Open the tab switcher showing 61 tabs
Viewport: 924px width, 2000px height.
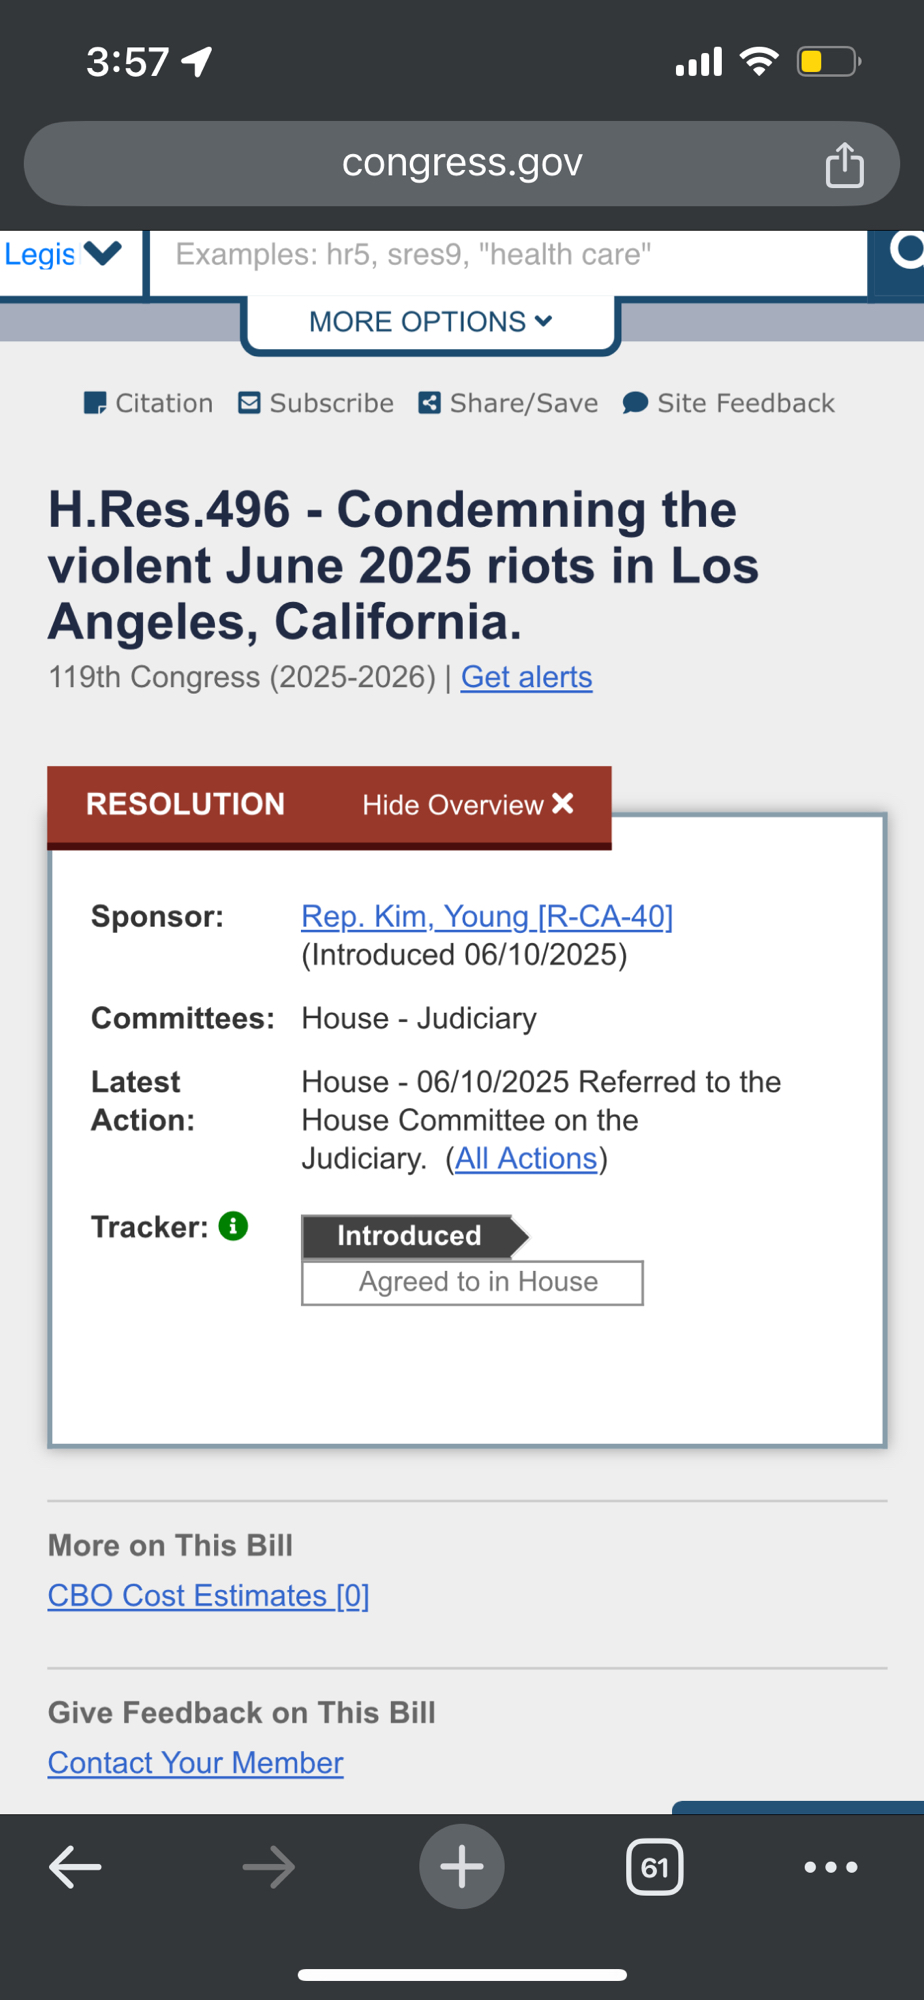pos(655,1867)
